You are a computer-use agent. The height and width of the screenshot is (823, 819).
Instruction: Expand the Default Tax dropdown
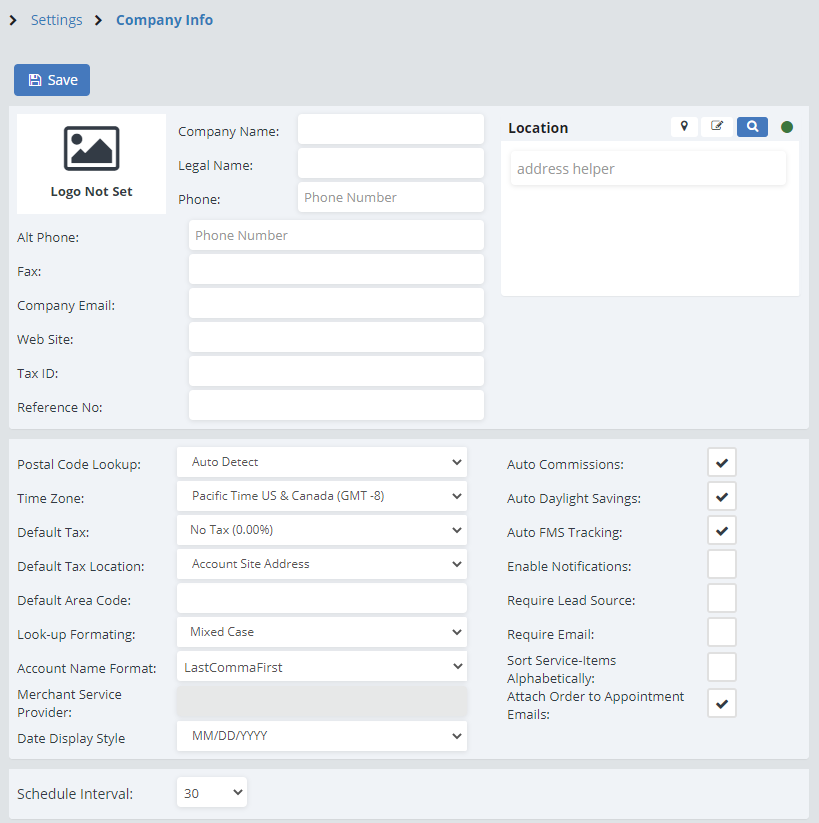(321, 530)
